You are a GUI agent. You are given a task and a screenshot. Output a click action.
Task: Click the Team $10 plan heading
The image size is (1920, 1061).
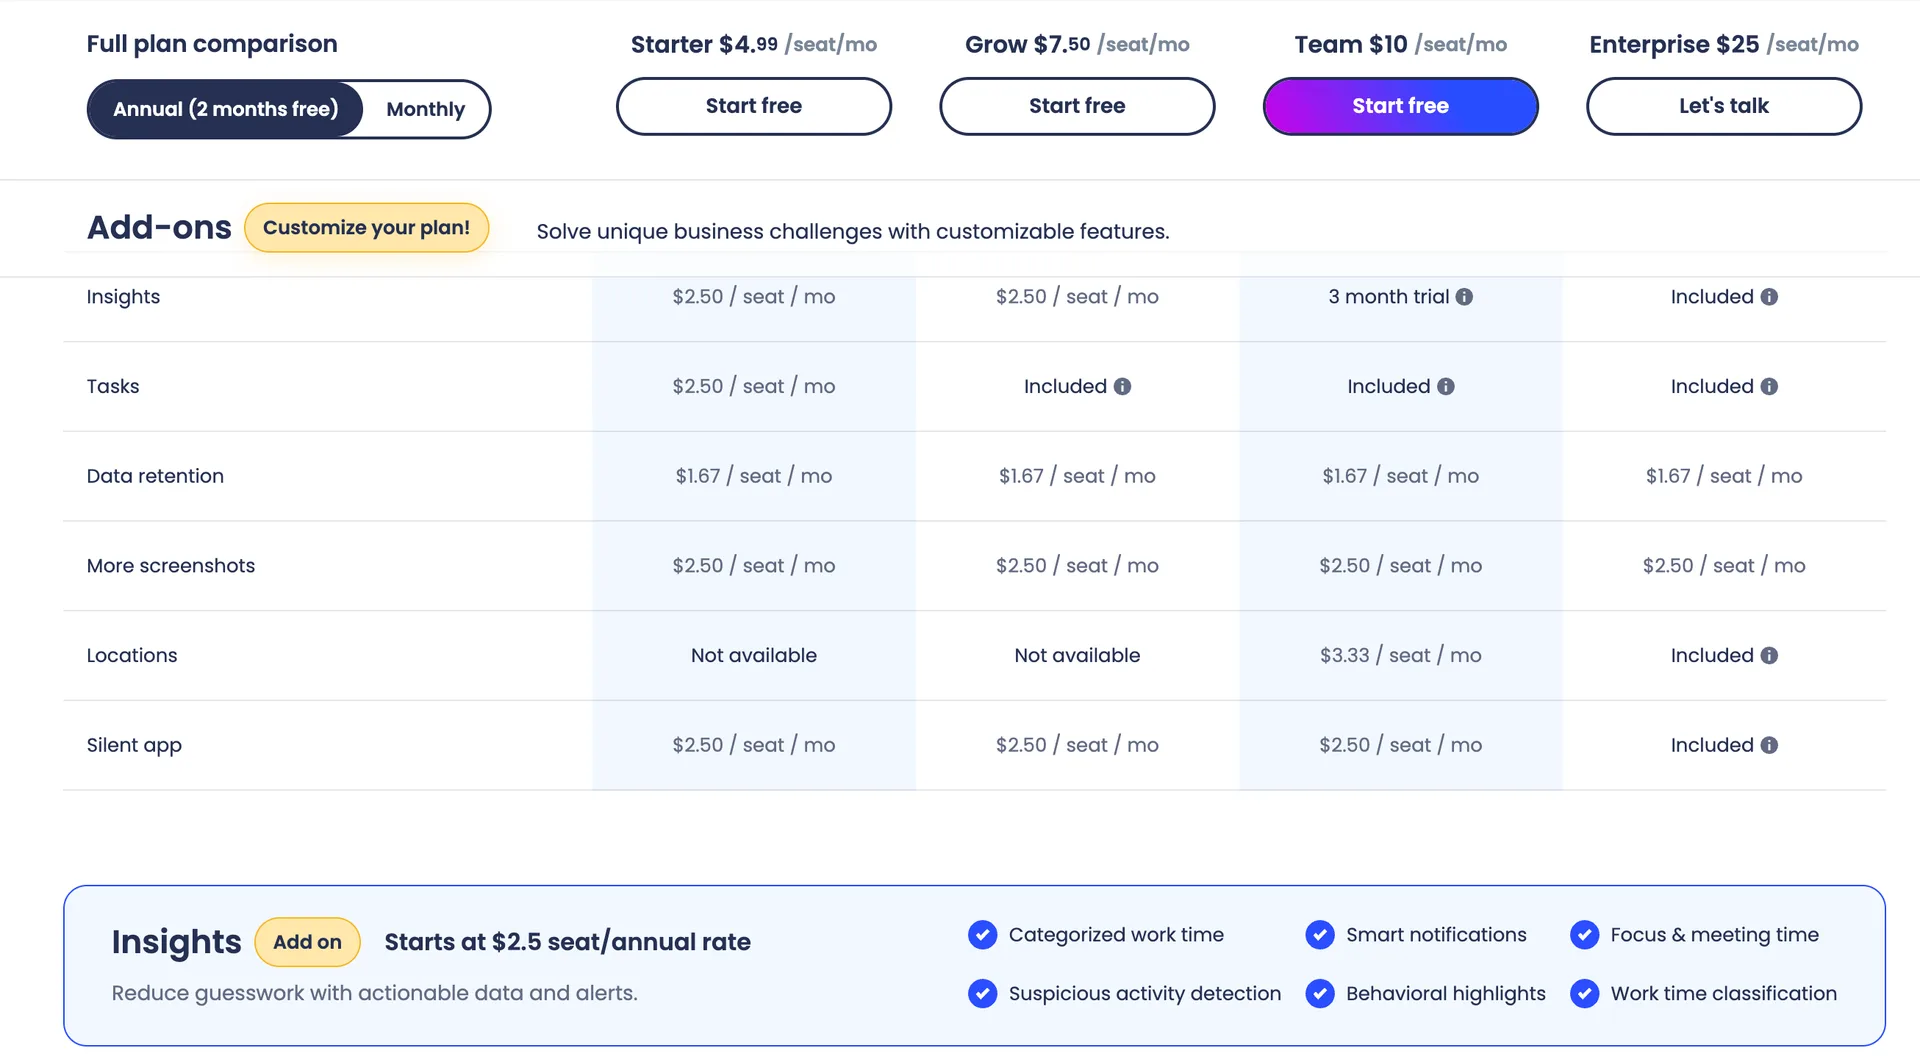[x=1401, y=45]
